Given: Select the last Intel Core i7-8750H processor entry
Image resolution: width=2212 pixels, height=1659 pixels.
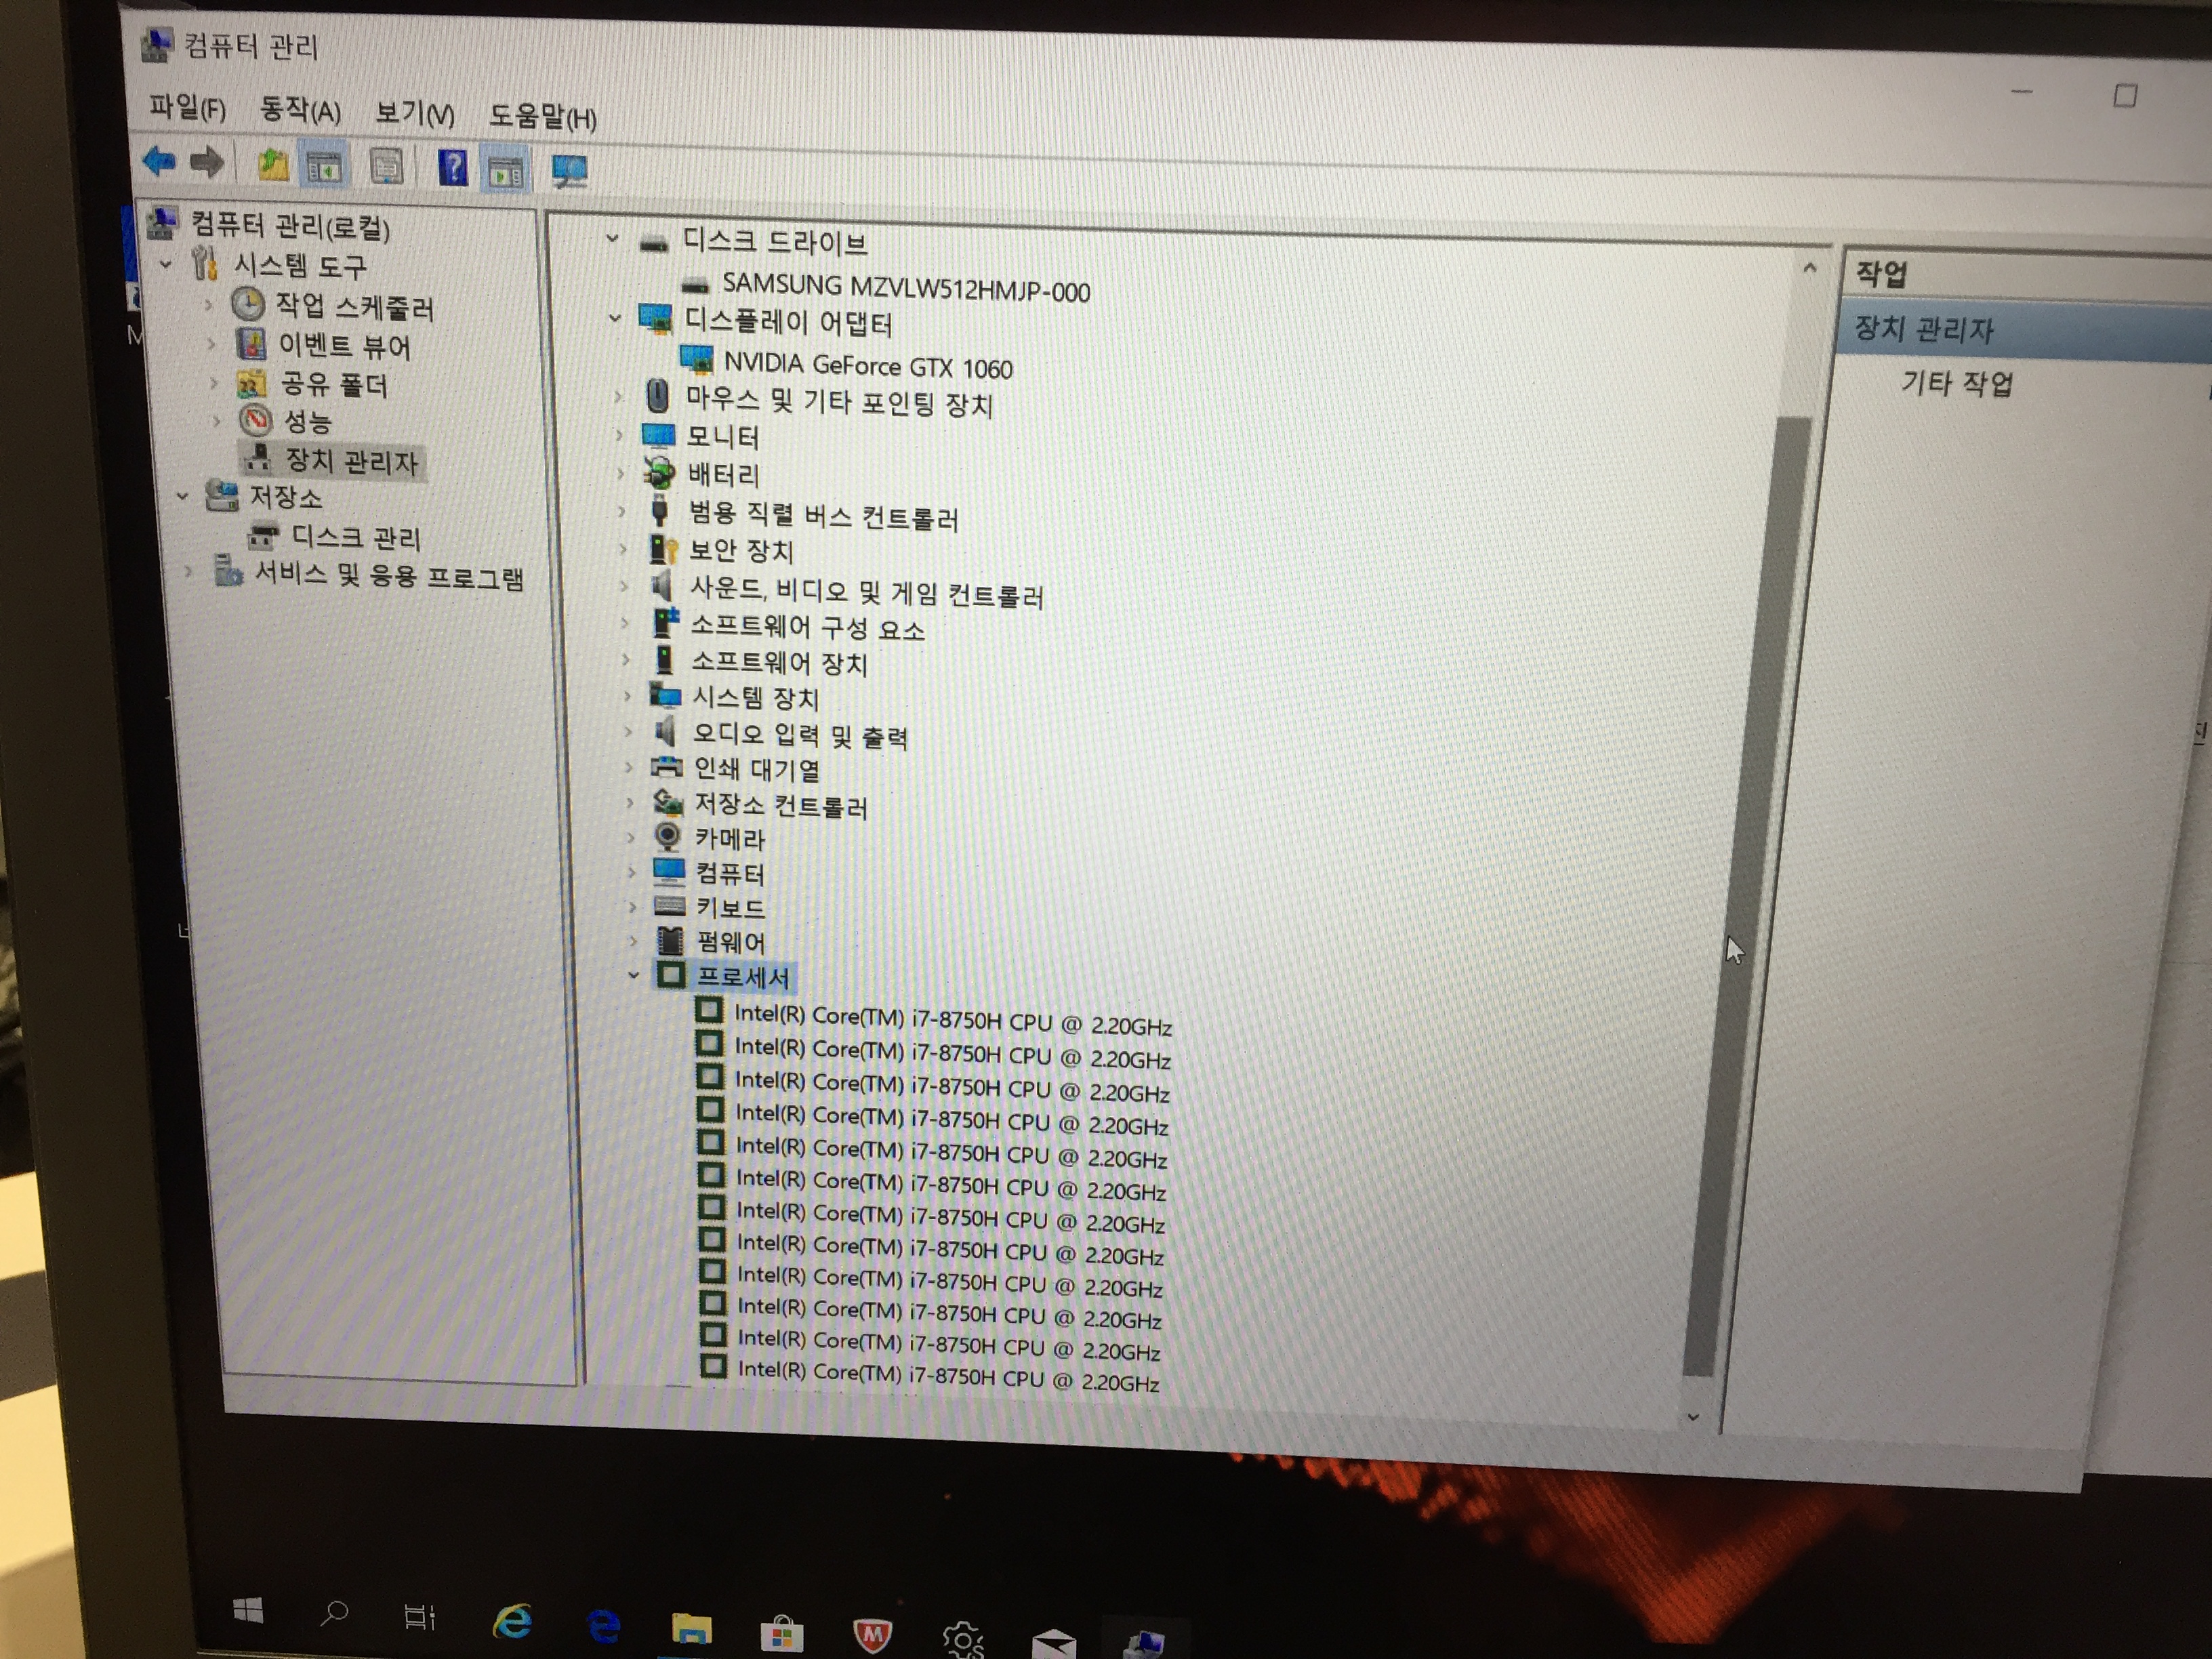Looking at the screenshot, I should coord(948,1375).
